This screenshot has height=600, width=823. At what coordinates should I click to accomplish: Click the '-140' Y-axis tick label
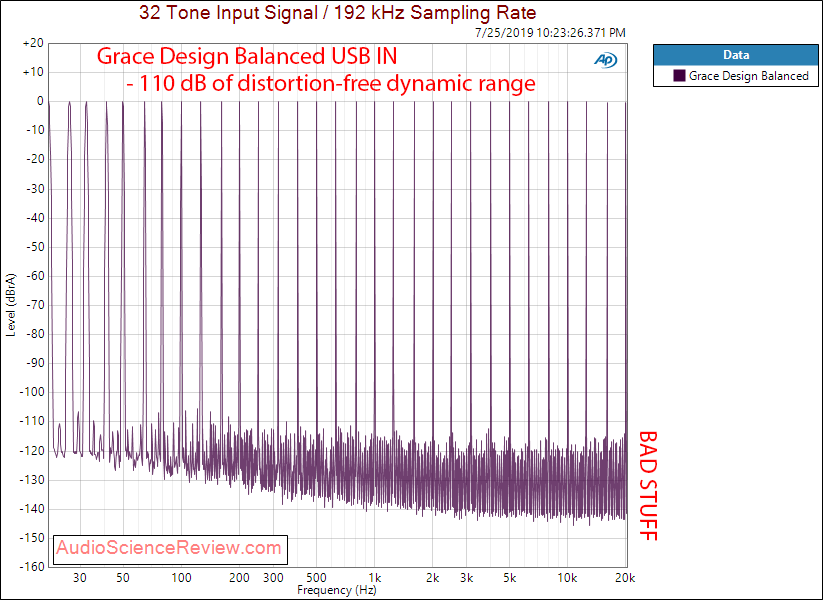31,509
